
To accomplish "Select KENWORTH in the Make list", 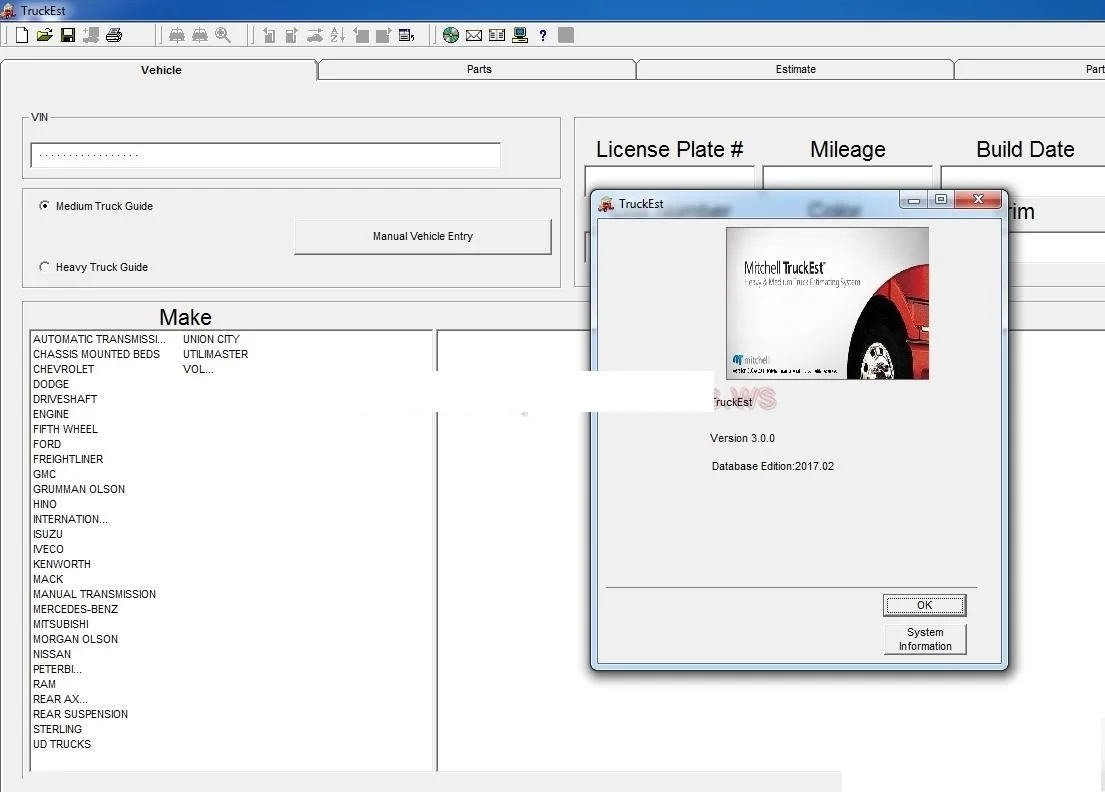I will [62, 564].
